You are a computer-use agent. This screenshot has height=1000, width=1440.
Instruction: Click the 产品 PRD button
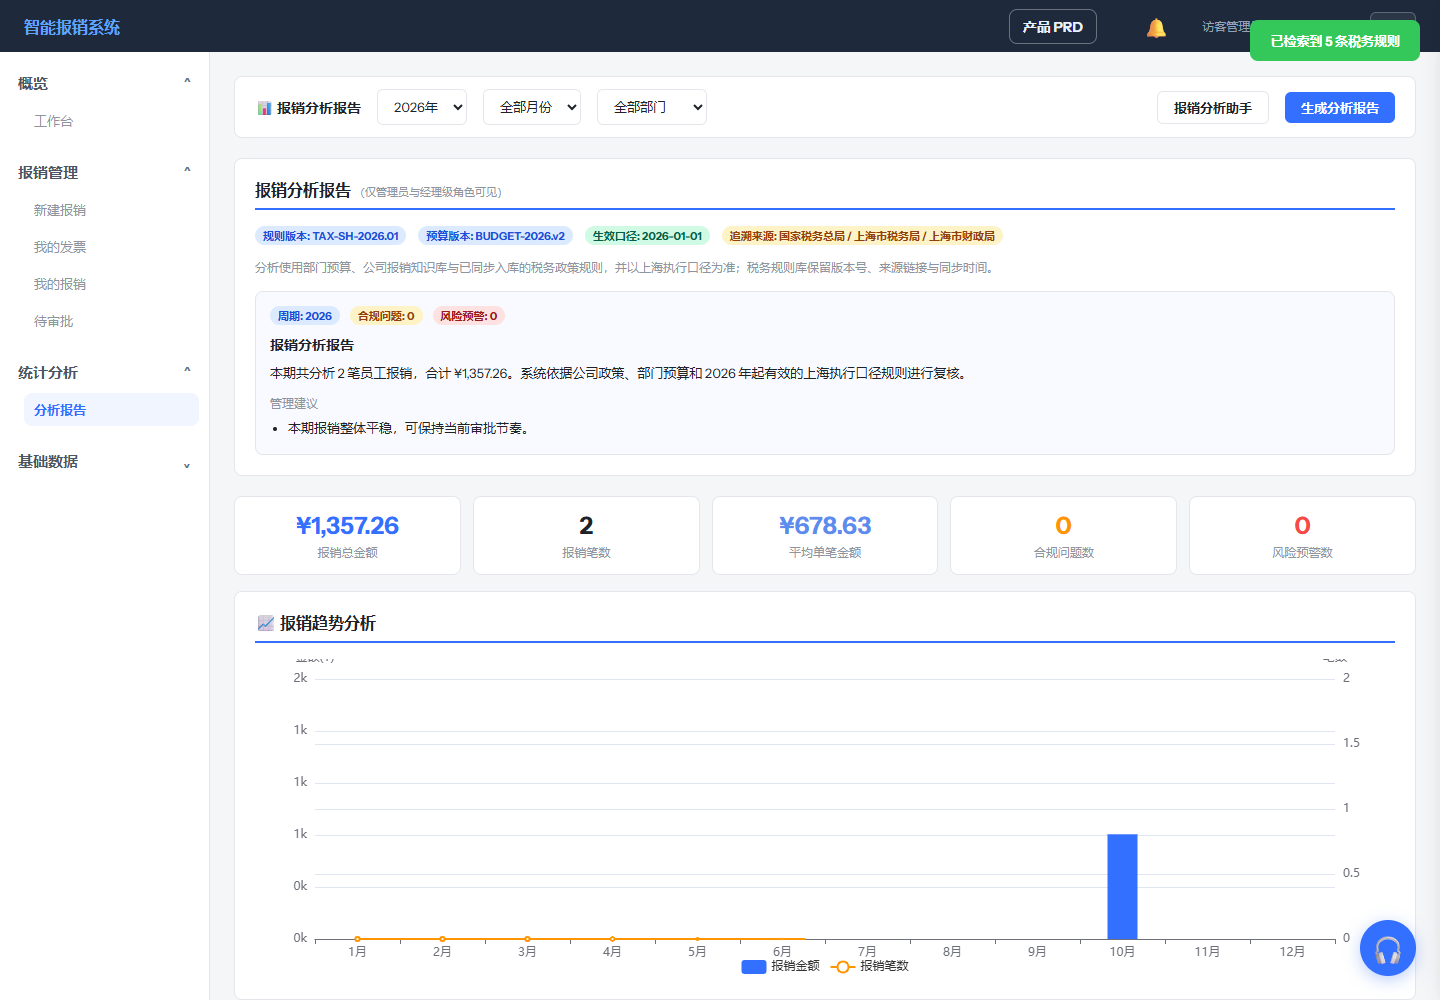[1053, 27]
